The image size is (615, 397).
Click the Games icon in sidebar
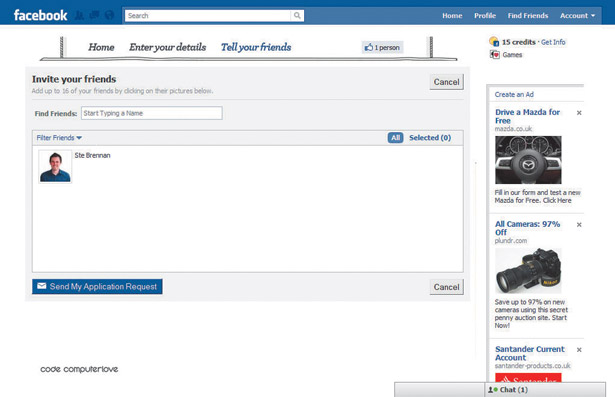[x=494, y=55]
